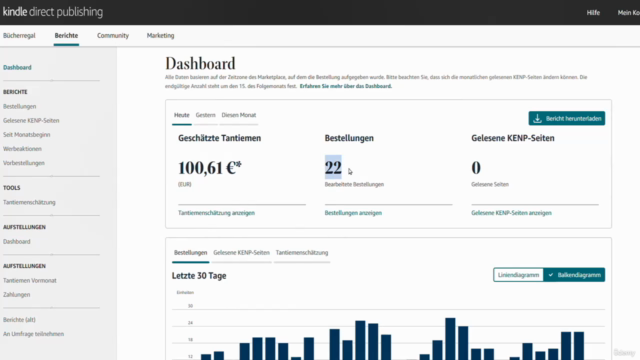Image resolution: width=640 pixels, height=360 pixels.
Task: Click the Letzte 30 Tage heading
Action: 199,276
